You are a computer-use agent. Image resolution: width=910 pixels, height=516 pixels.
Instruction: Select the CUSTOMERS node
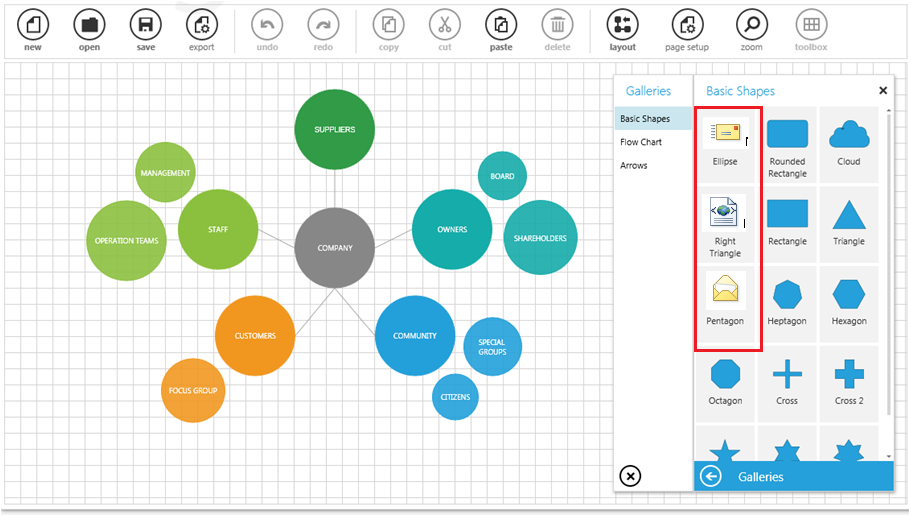tap(255, 335)
